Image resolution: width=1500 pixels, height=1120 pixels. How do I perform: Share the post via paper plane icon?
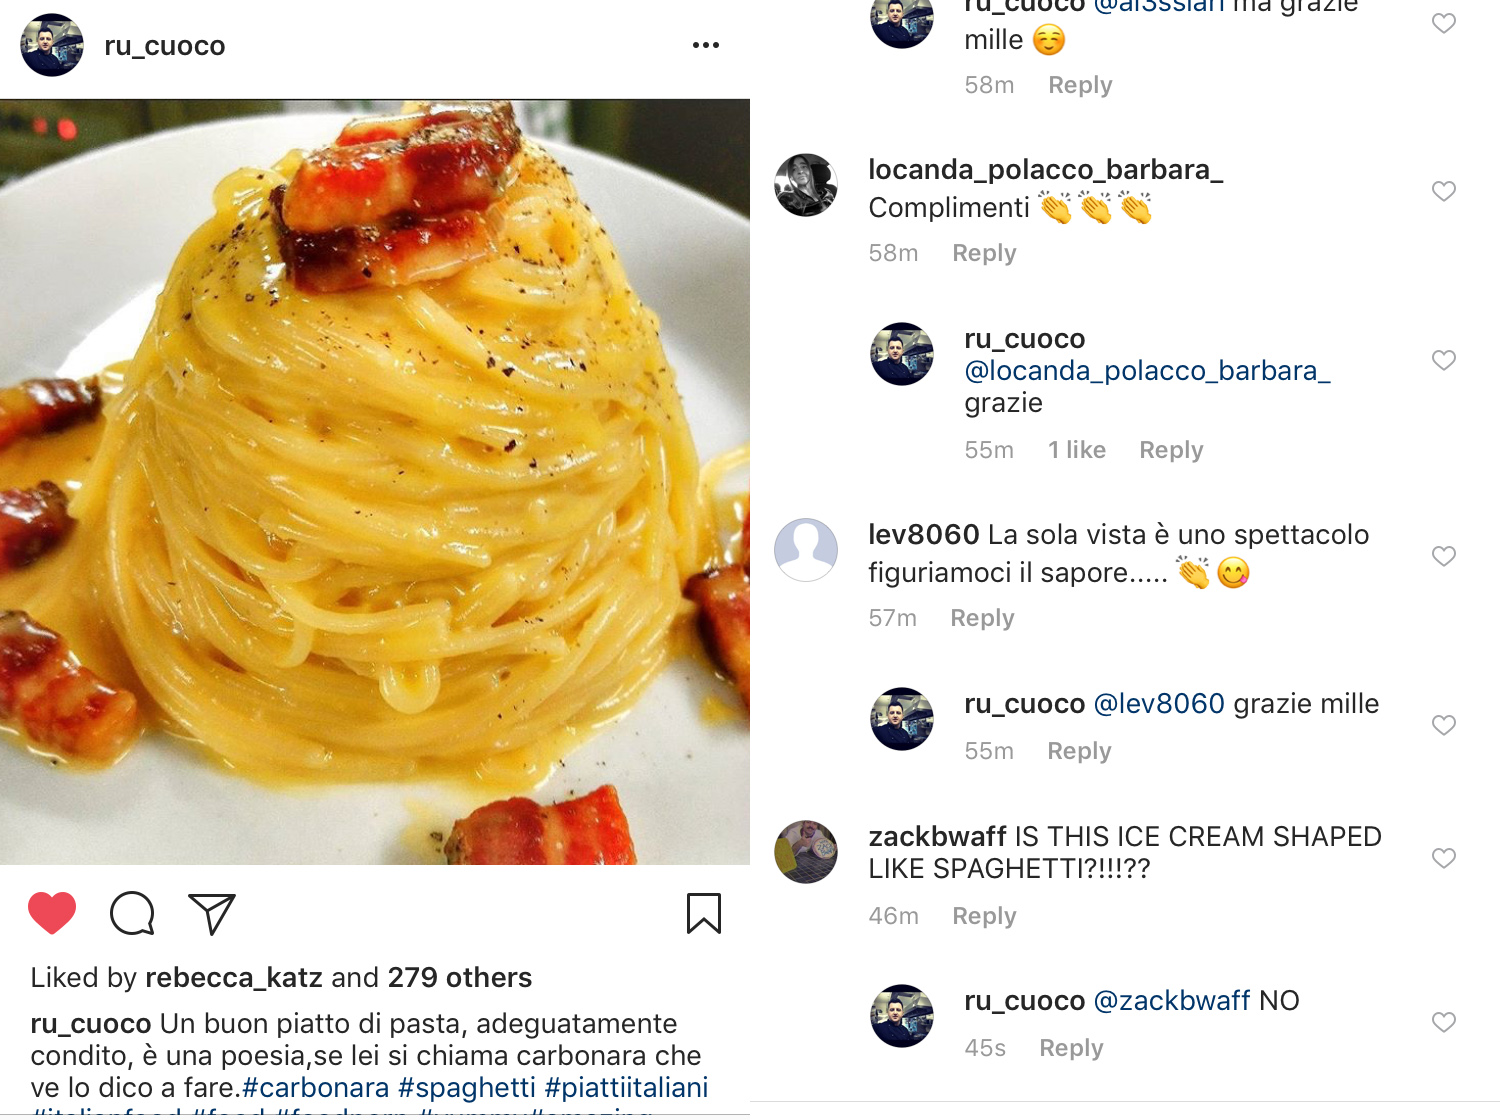(211, 913)
